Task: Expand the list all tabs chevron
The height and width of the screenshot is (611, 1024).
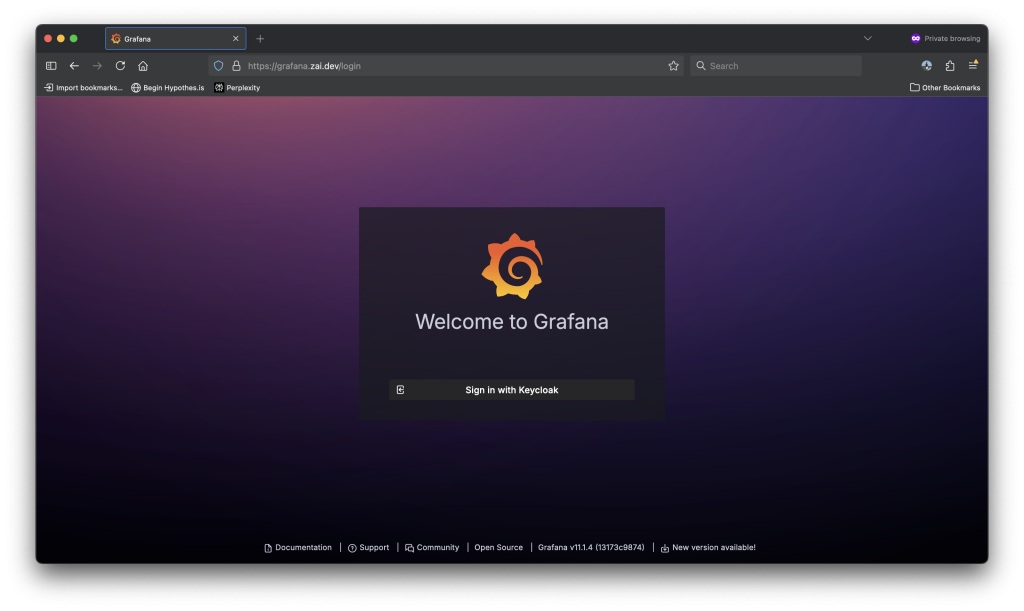Action: [x=867, y=39]
